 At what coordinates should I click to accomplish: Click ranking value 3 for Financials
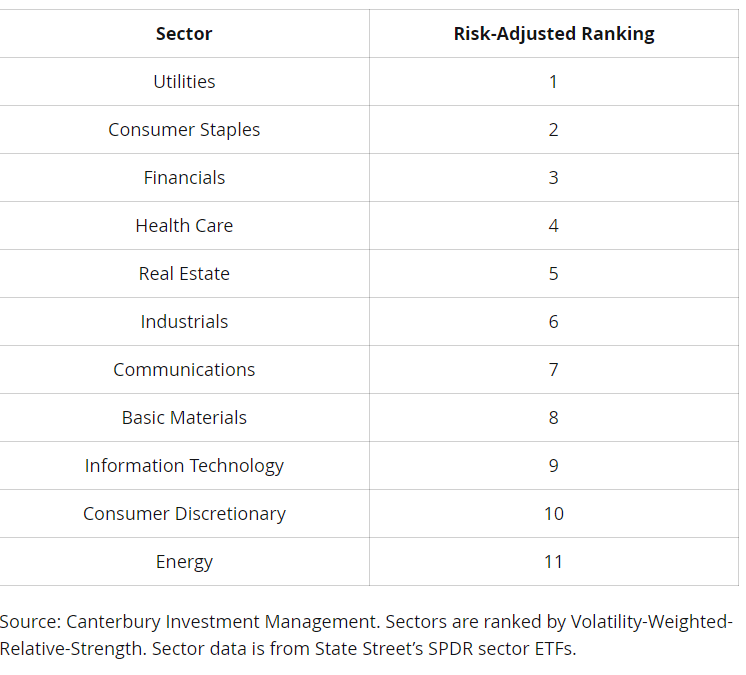(x=553, y=178)
